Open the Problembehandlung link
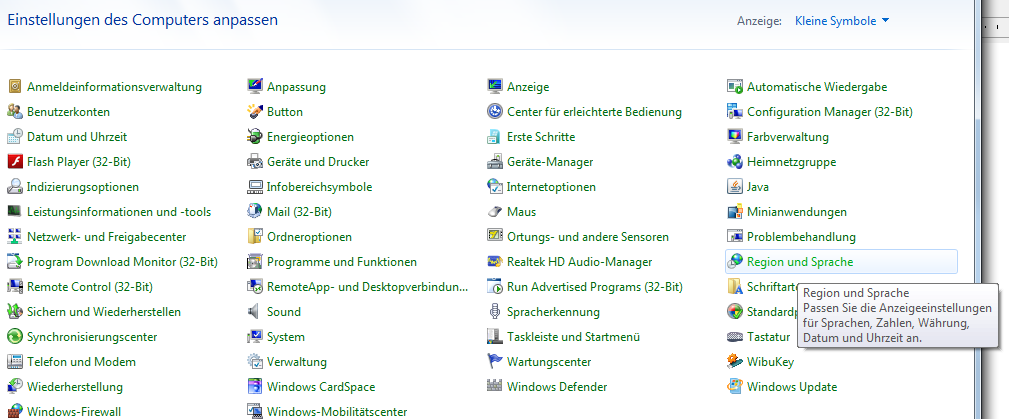Viewport: 1009px width, 419px height. pyautogui.click(x=801, y=237)
